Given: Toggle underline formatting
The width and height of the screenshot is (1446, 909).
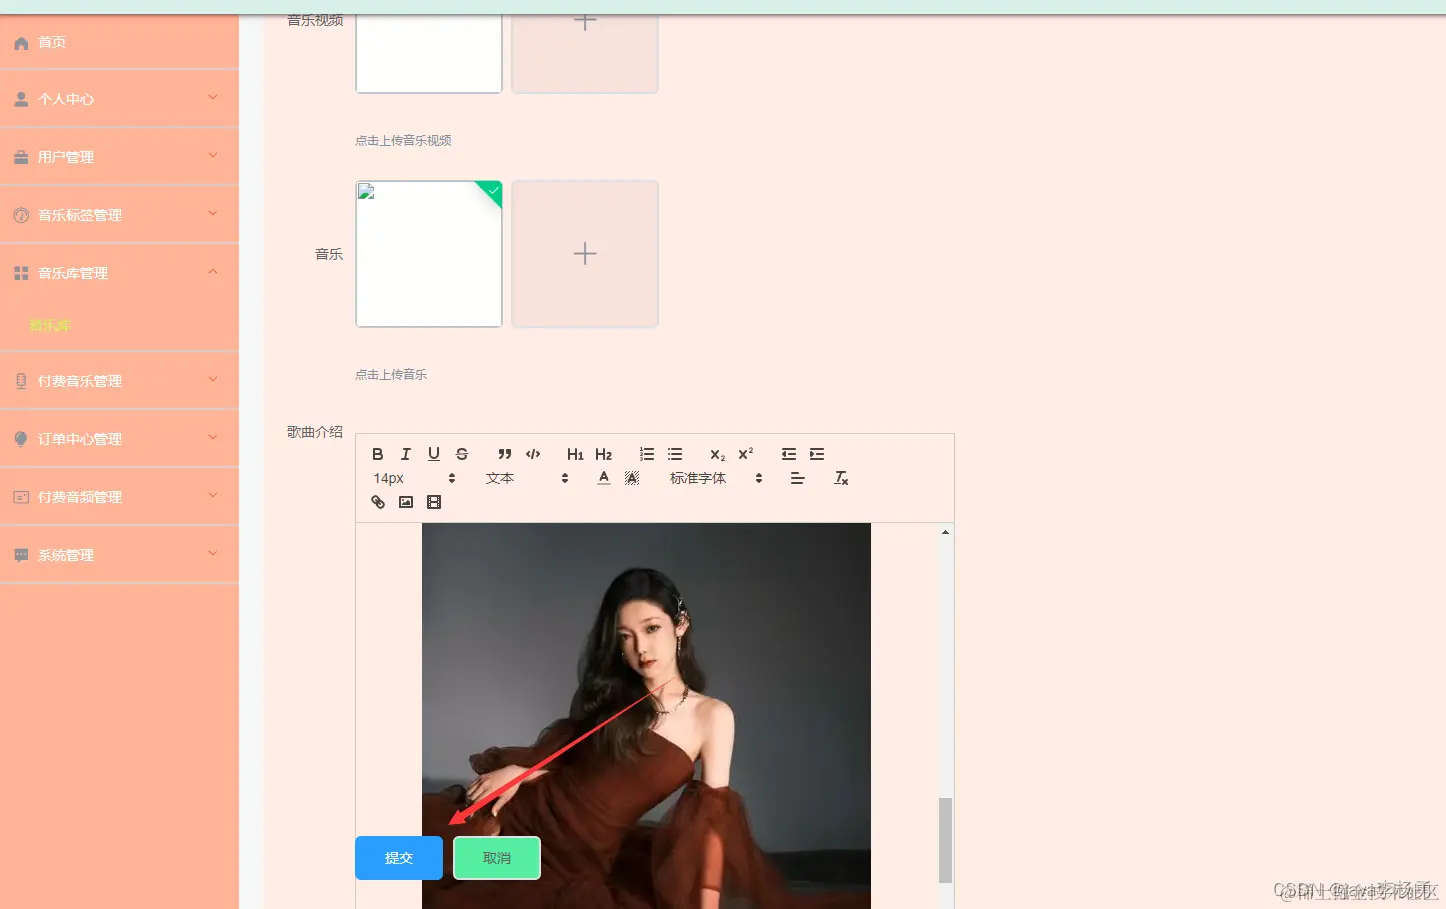Looking at the screenshot, I should pos(434,454).
